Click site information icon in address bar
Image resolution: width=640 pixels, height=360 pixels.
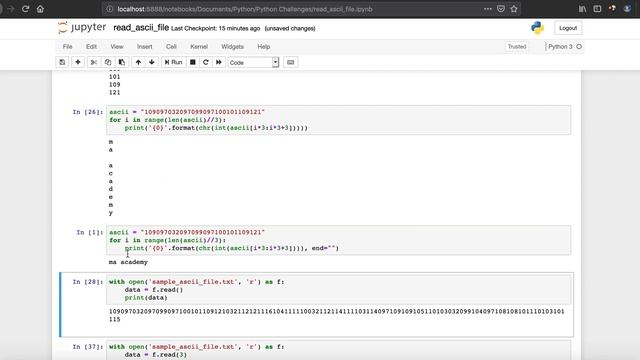point(110,9)
